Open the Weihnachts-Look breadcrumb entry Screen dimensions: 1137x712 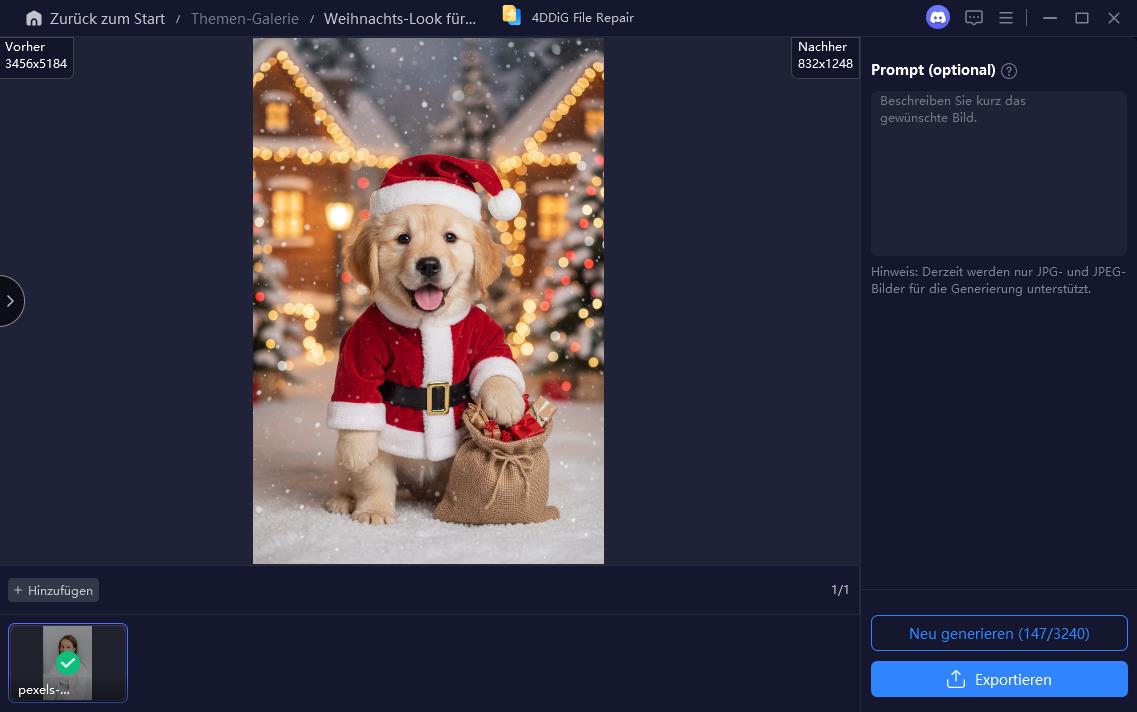pyautogui.click(x=400, y=18)
